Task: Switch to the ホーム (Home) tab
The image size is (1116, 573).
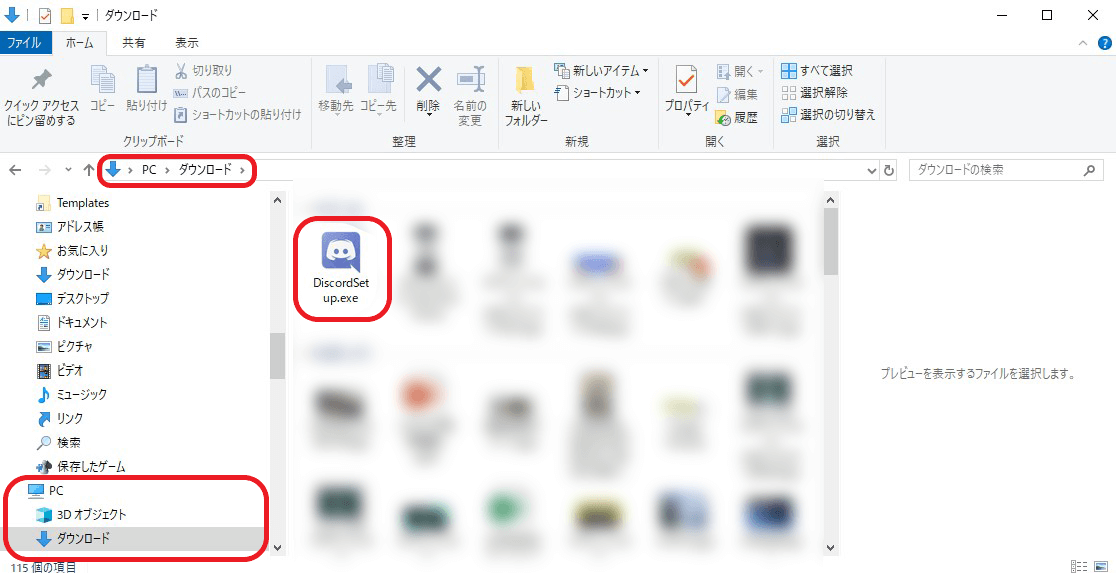Action: (x=79, y=43)
